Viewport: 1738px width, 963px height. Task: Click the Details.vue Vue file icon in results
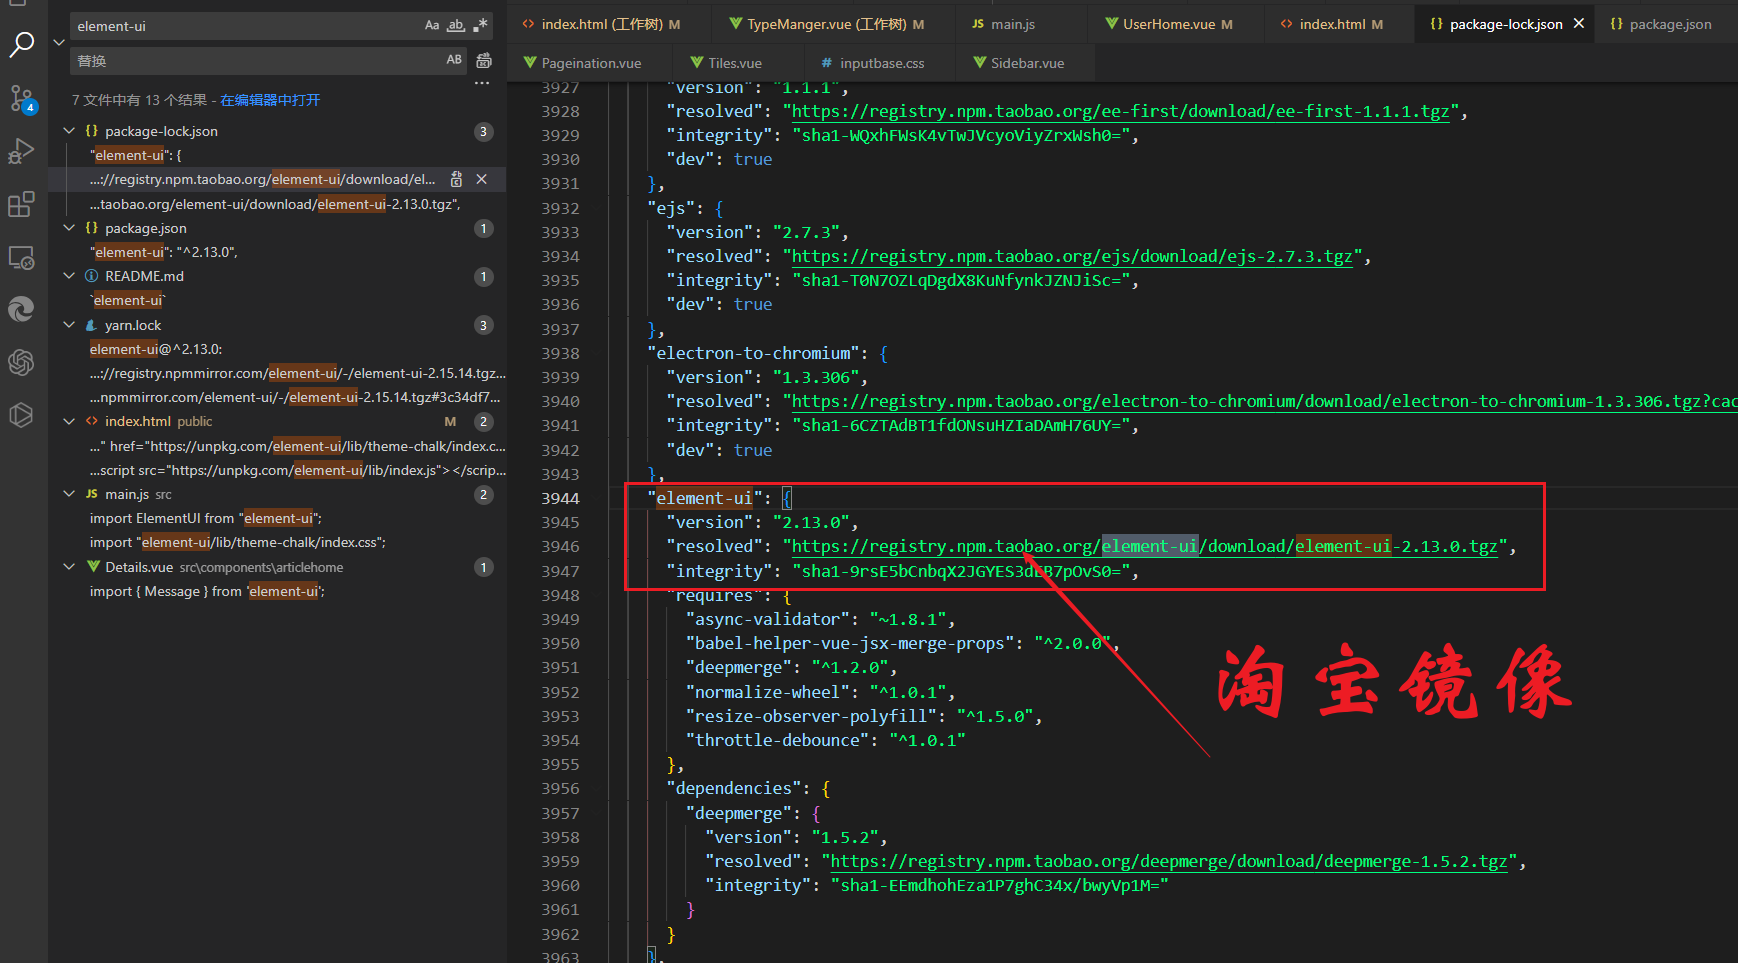[93, 567]
